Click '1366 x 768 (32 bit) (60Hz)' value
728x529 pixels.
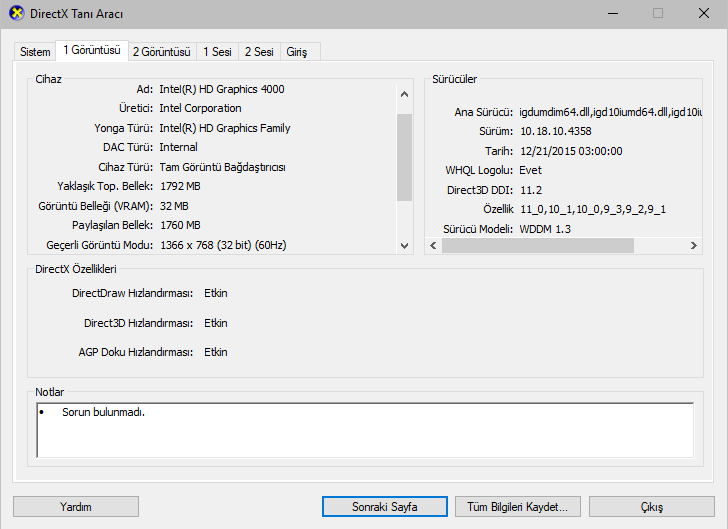(x=223, y=245)
